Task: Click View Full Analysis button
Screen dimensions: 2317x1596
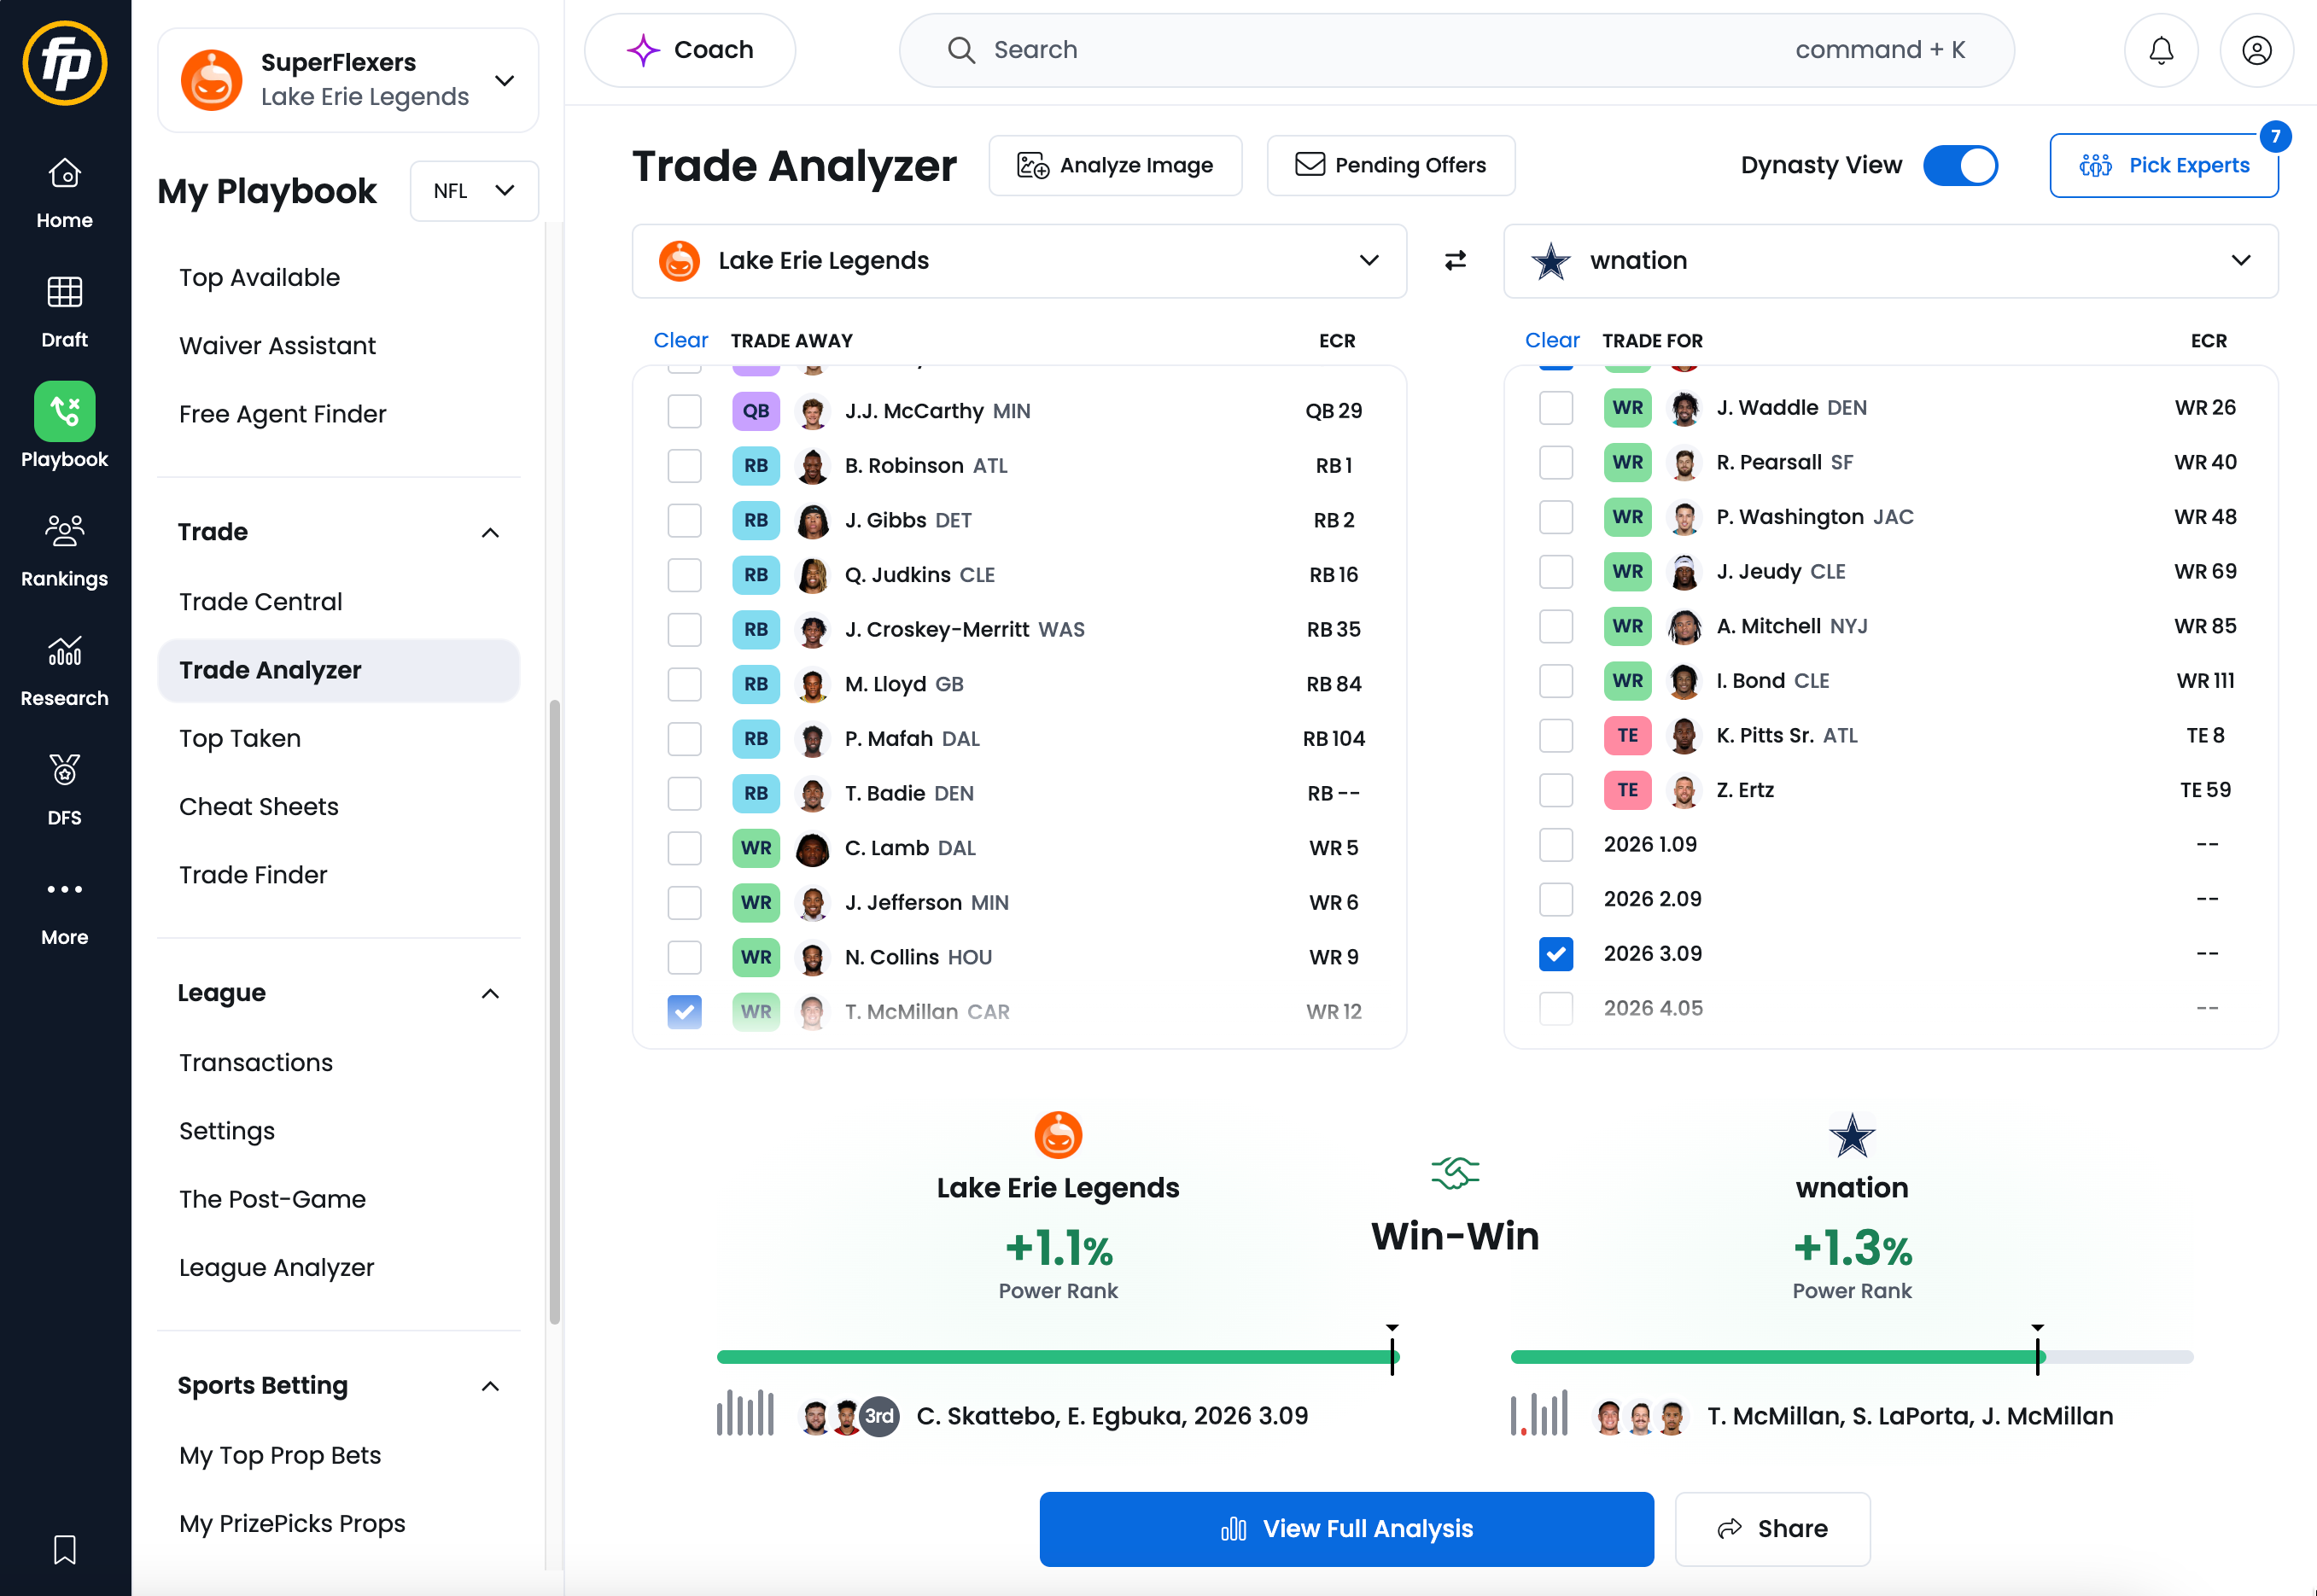Action: pos(1346,1529)
